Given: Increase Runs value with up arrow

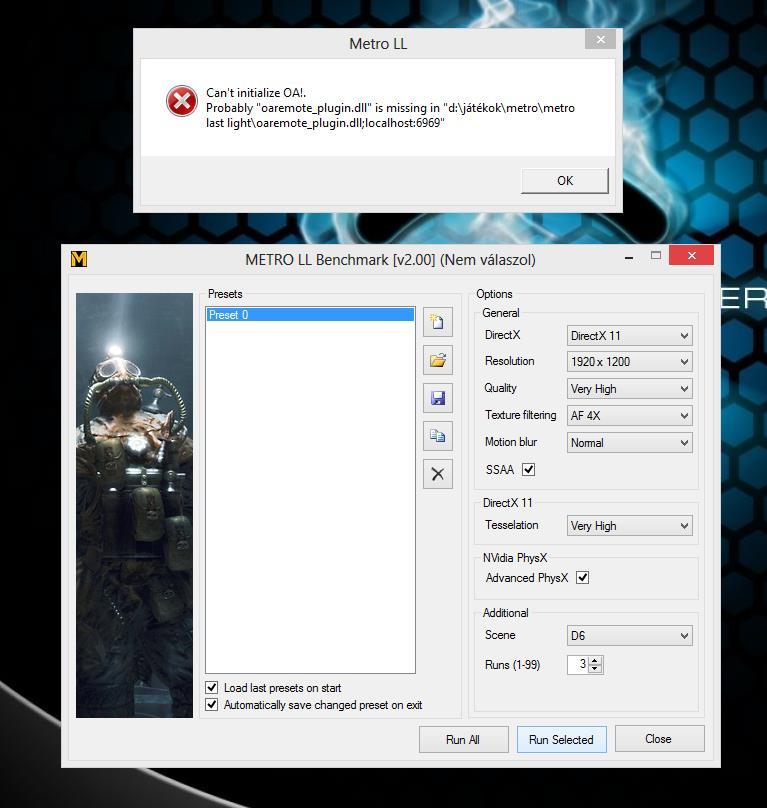Looking at the screenshot, I should [x=595, y=660].
